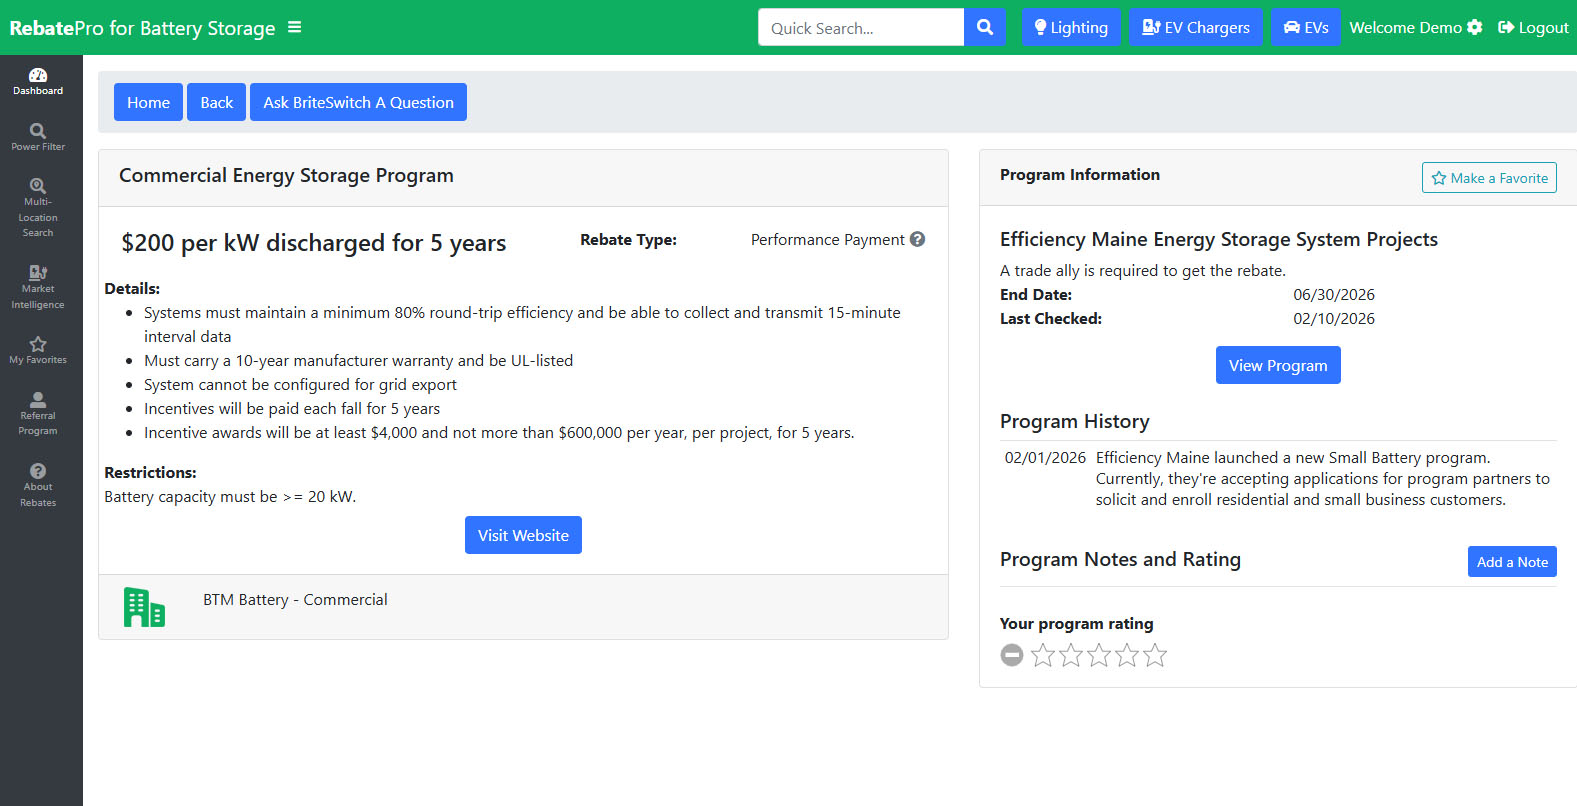The image size is (1577, 806).
Task: Rate the program three stars
Action: pyautogui.click(x=1099, y=655)
